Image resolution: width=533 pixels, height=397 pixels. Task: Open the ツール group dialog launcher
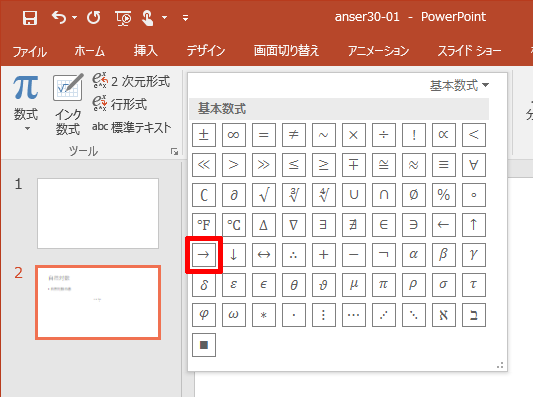174,152
